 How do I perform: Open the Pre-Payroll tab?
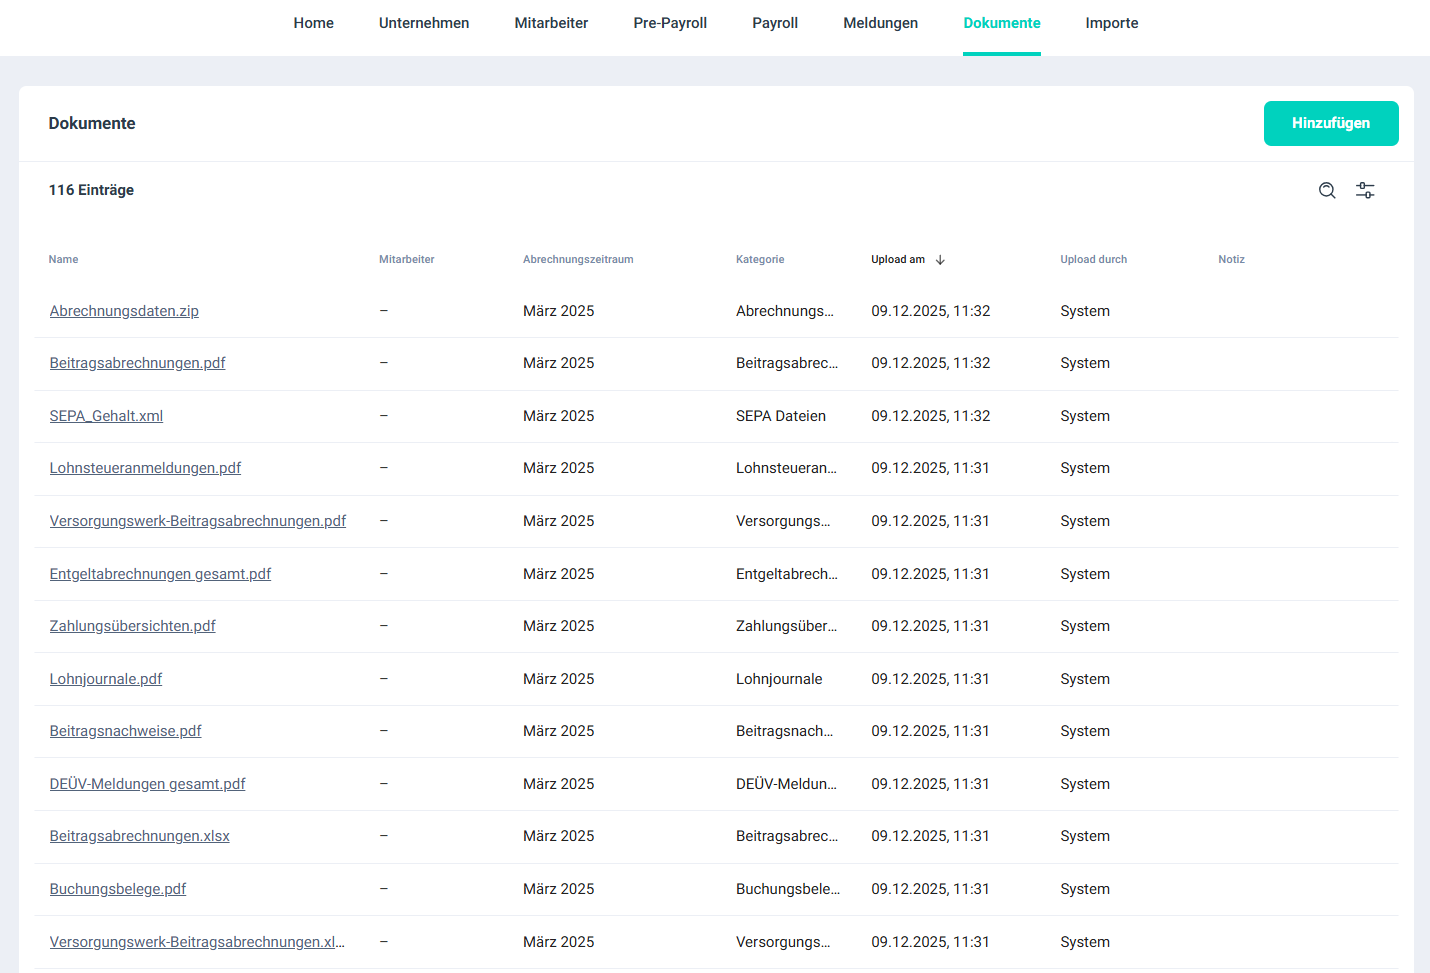tap(670, 23)
